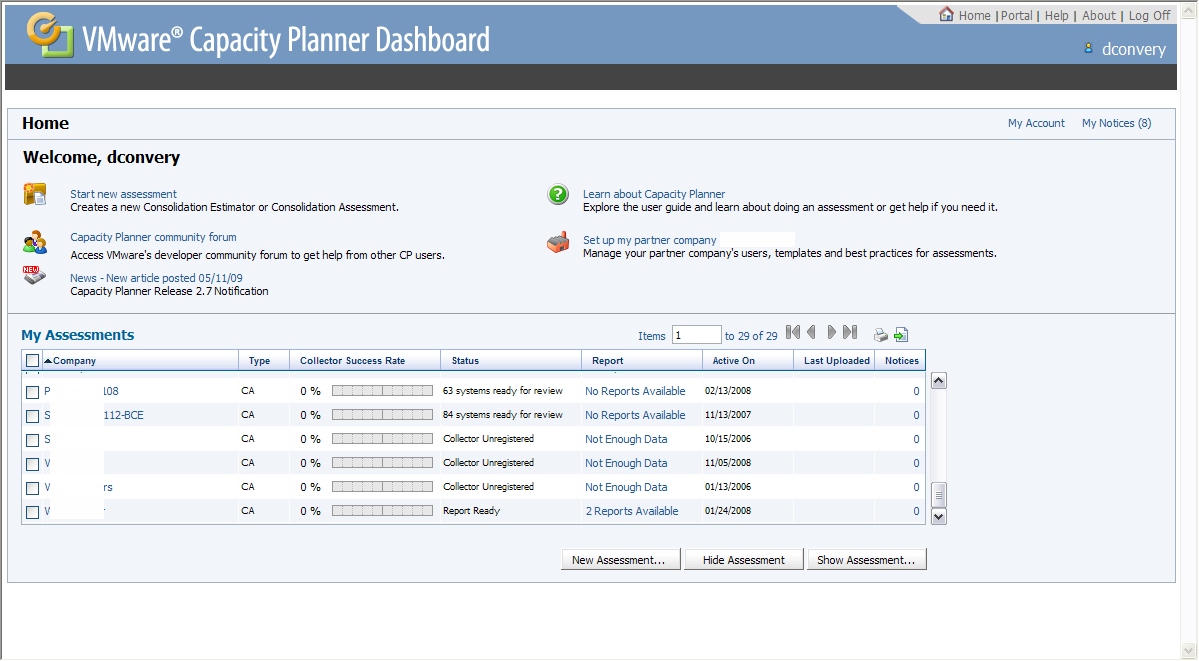This screenshot has width=1199, height=661.
Task: Sort by Type column header
Action: point(259,360)
